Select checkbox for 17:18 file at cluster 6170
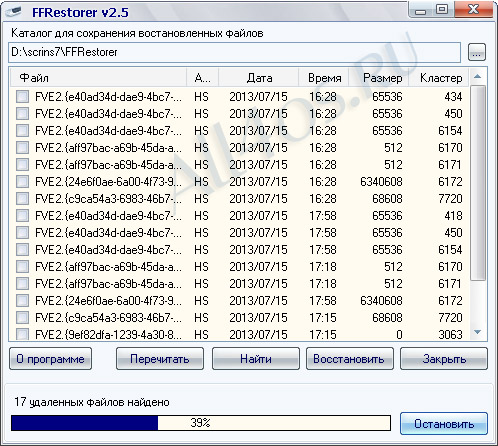Screen dimensions: 498x446 (x=22, y=267)
